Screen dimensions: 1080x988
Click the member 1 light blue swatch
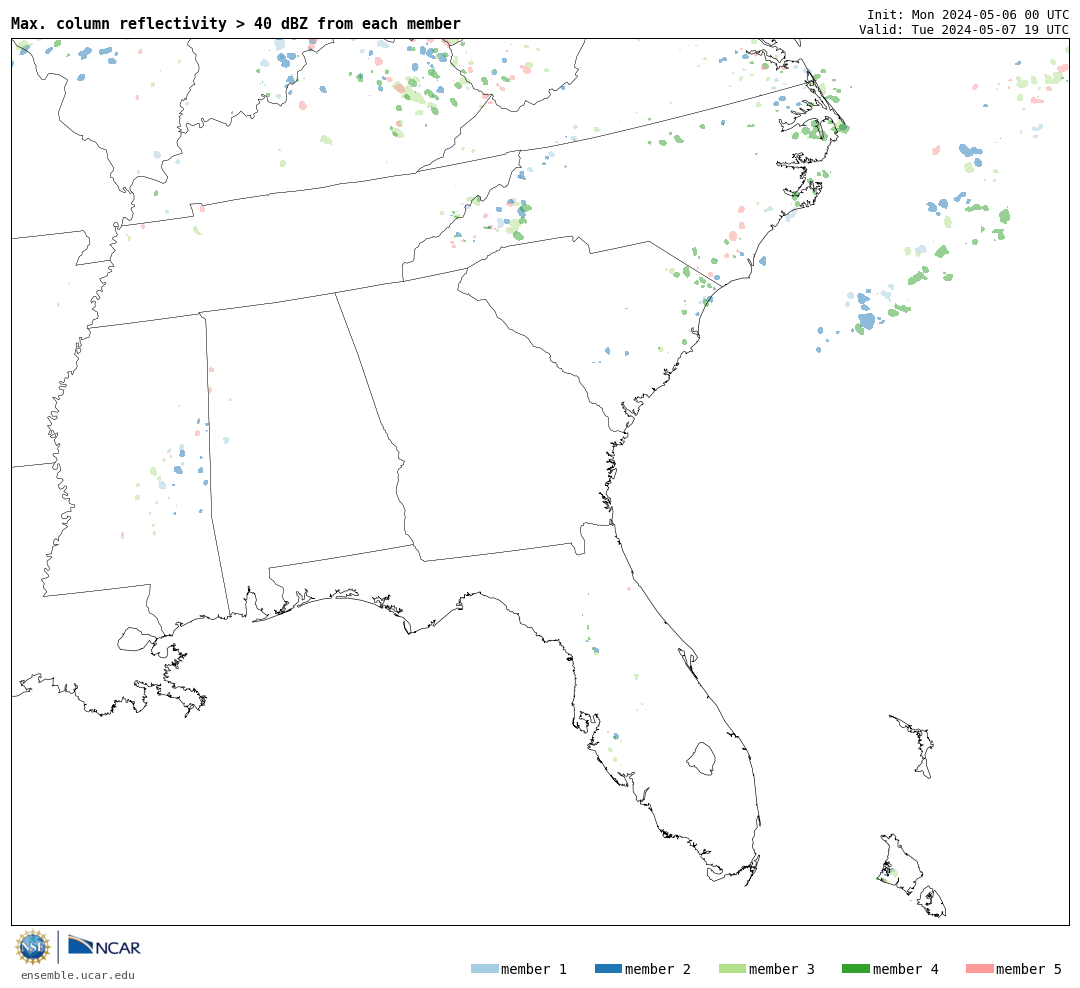coord(484,969)
